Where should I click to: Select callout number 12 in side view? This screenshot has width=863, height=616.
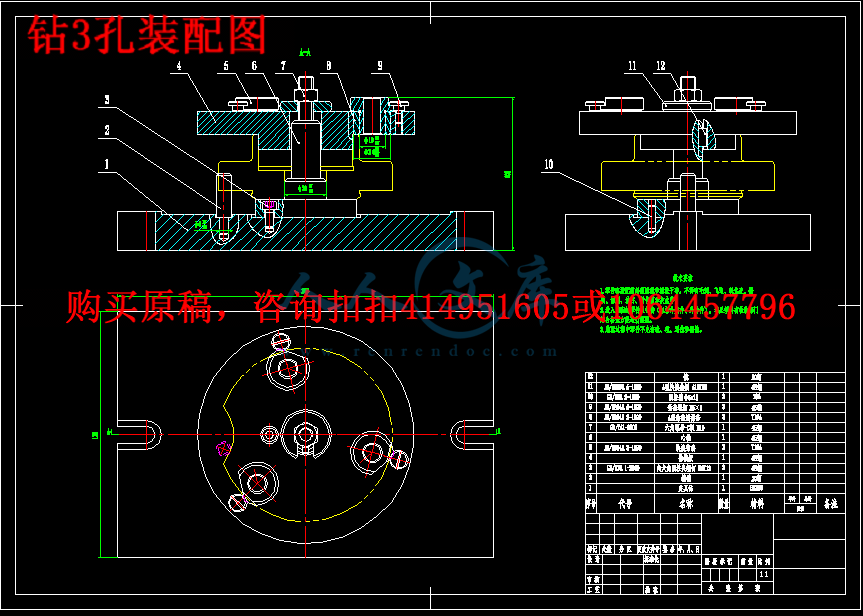[x=660, y=67]
